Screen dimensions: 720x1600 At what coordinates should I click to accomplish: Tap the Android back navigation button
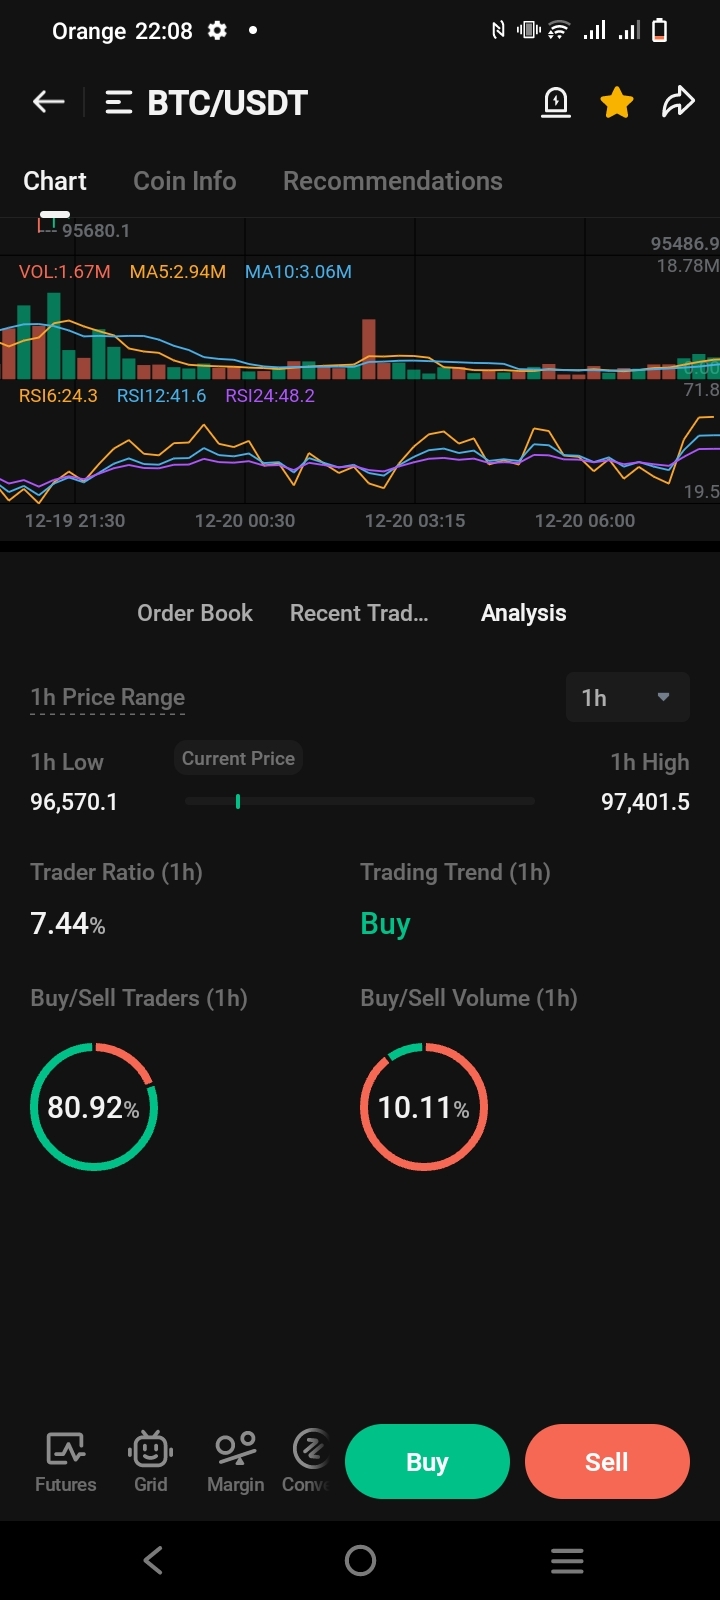[153, 1560]
